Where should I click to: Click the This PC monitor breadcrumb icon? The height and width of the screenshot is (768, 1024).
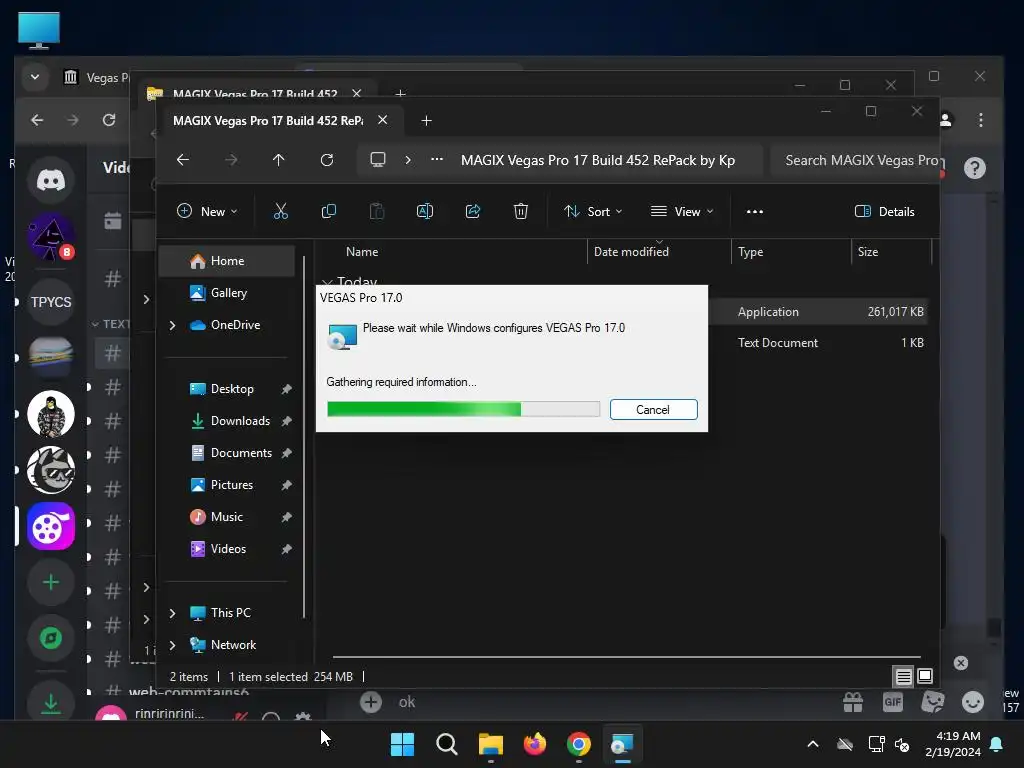pyautogui.click(x=377, y=160)
